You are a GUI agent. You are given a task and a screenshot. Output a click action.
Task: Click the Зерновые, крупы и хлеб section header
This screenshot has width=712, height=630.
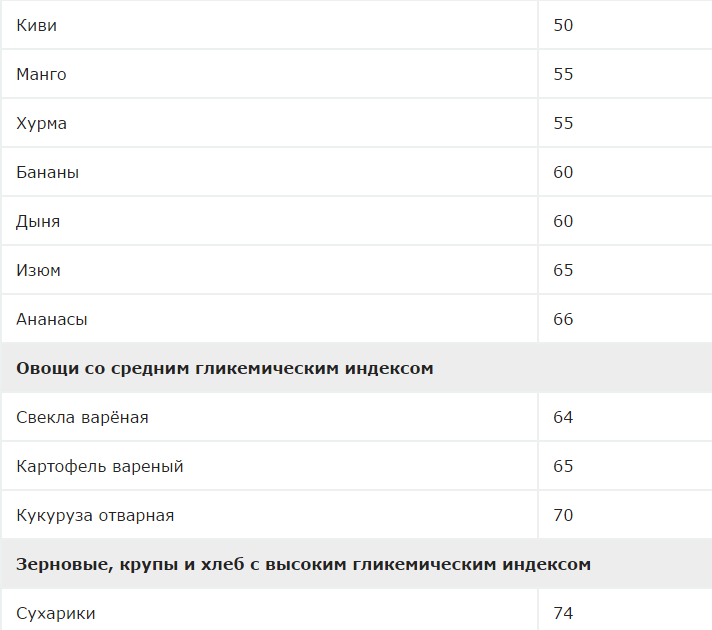(x=303, y=564)
